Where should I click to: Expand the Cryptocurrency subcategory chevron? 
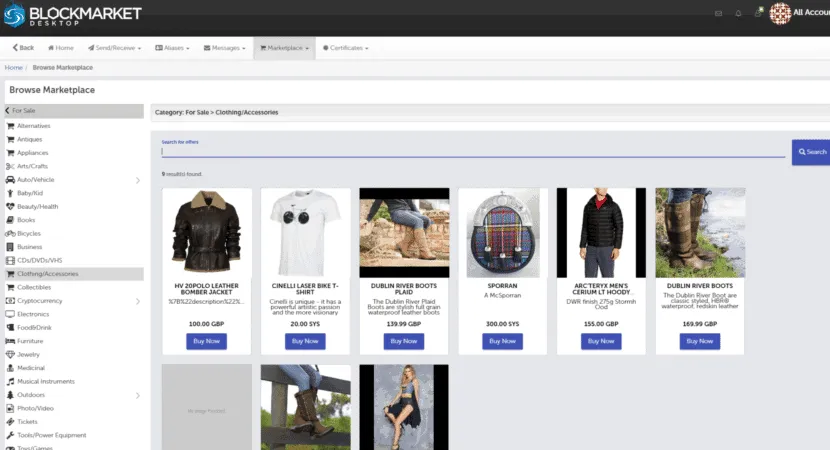click(138, 301)
